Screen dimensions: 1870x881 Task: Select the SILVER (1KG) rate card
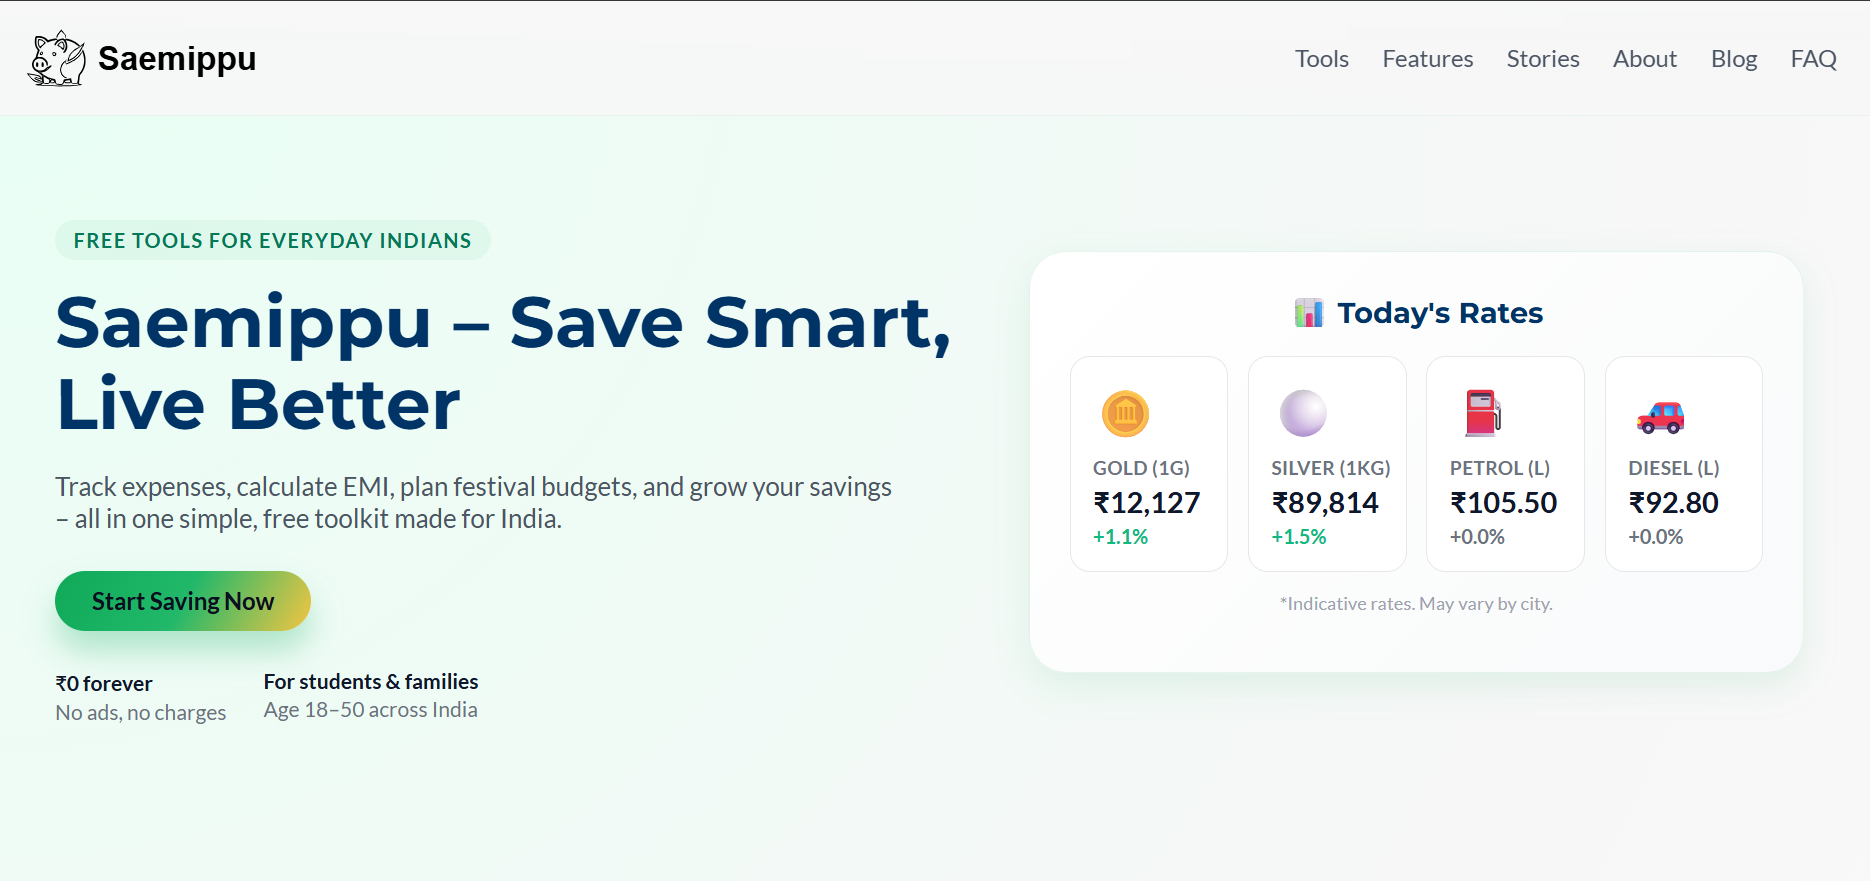(x=1327, y=464)
